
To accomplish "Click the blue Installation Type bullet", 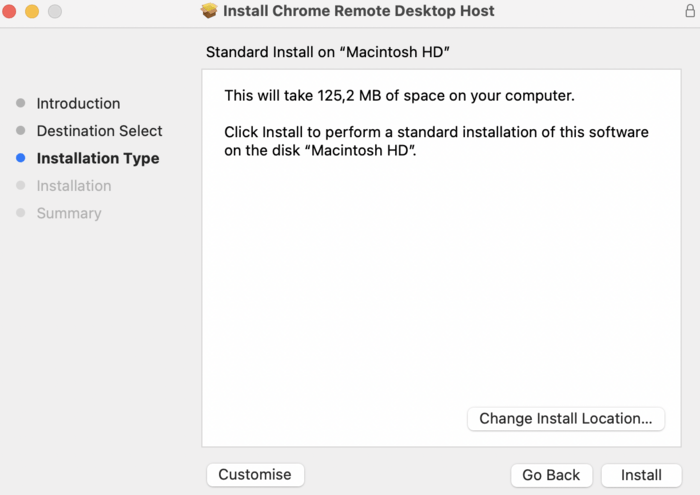I will tap(21, 158).
